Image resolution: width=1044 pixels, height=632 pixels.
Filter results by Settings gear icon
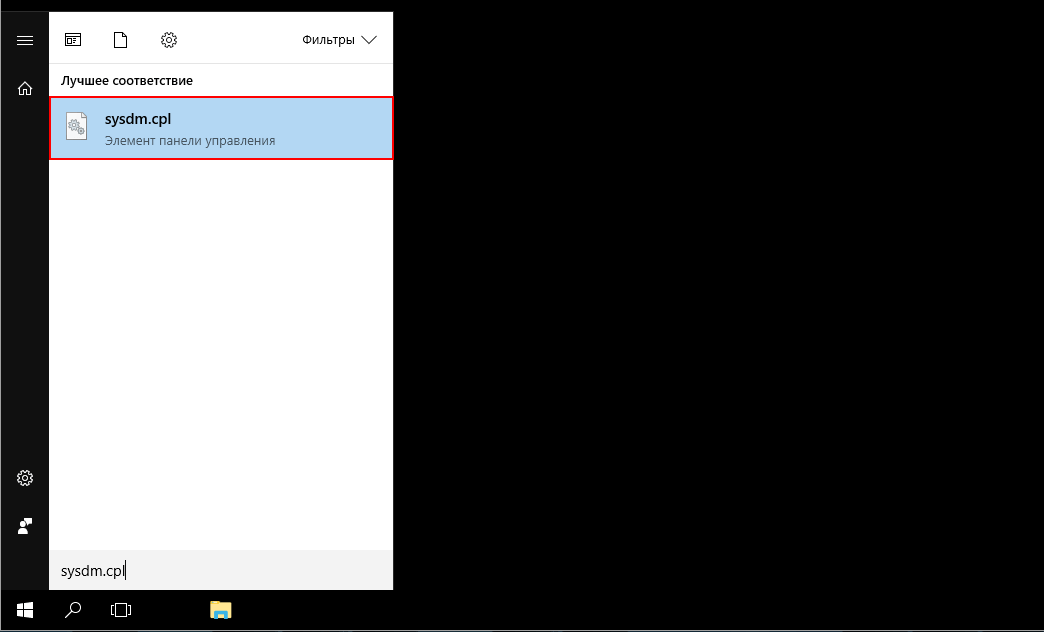[x=168, y=40]
